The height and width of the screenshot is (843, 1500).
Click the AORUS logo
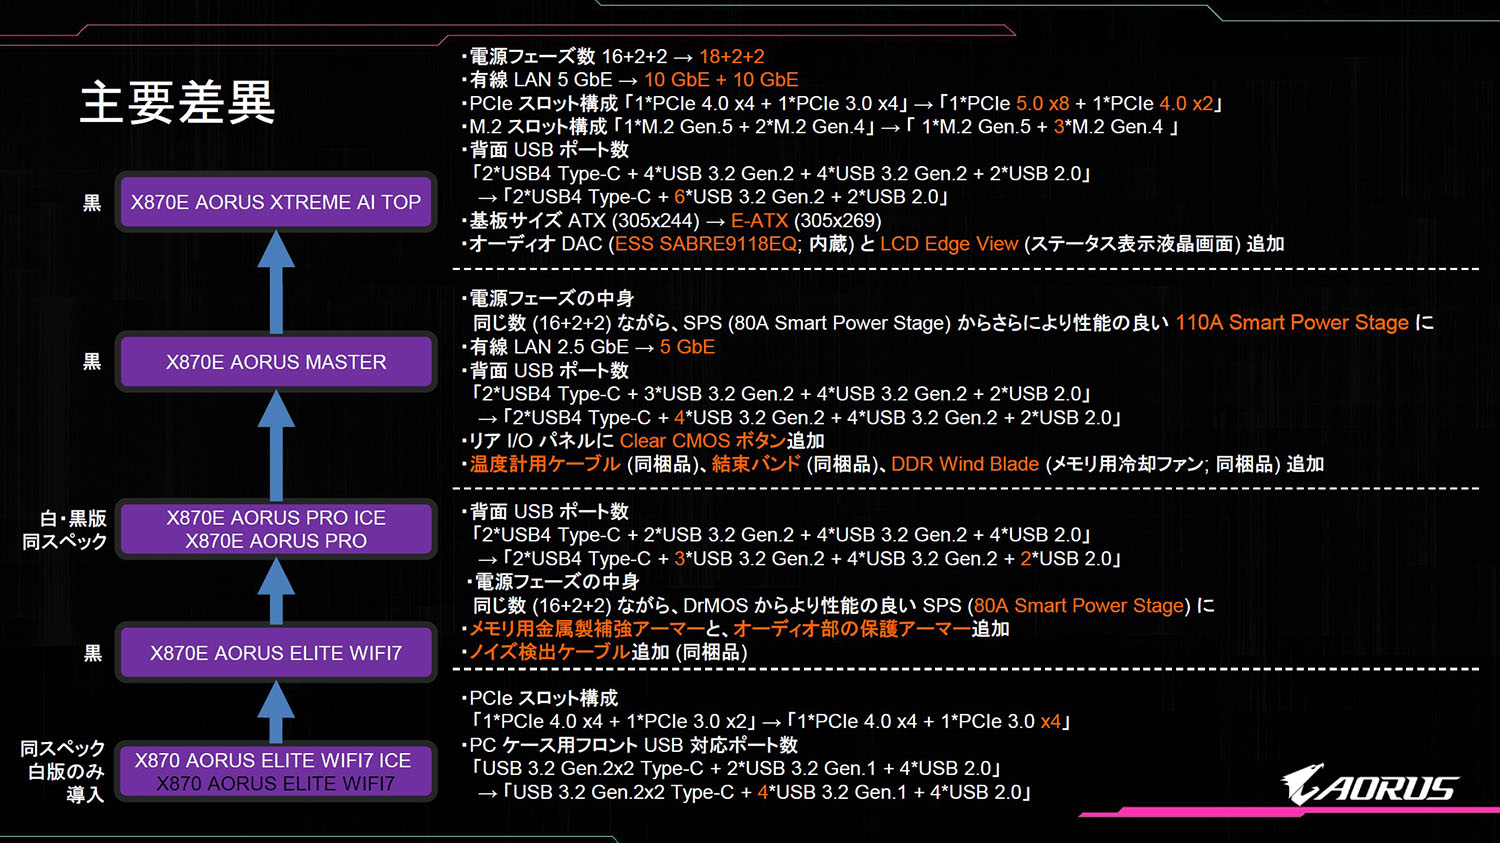(x=1370, y=786)
